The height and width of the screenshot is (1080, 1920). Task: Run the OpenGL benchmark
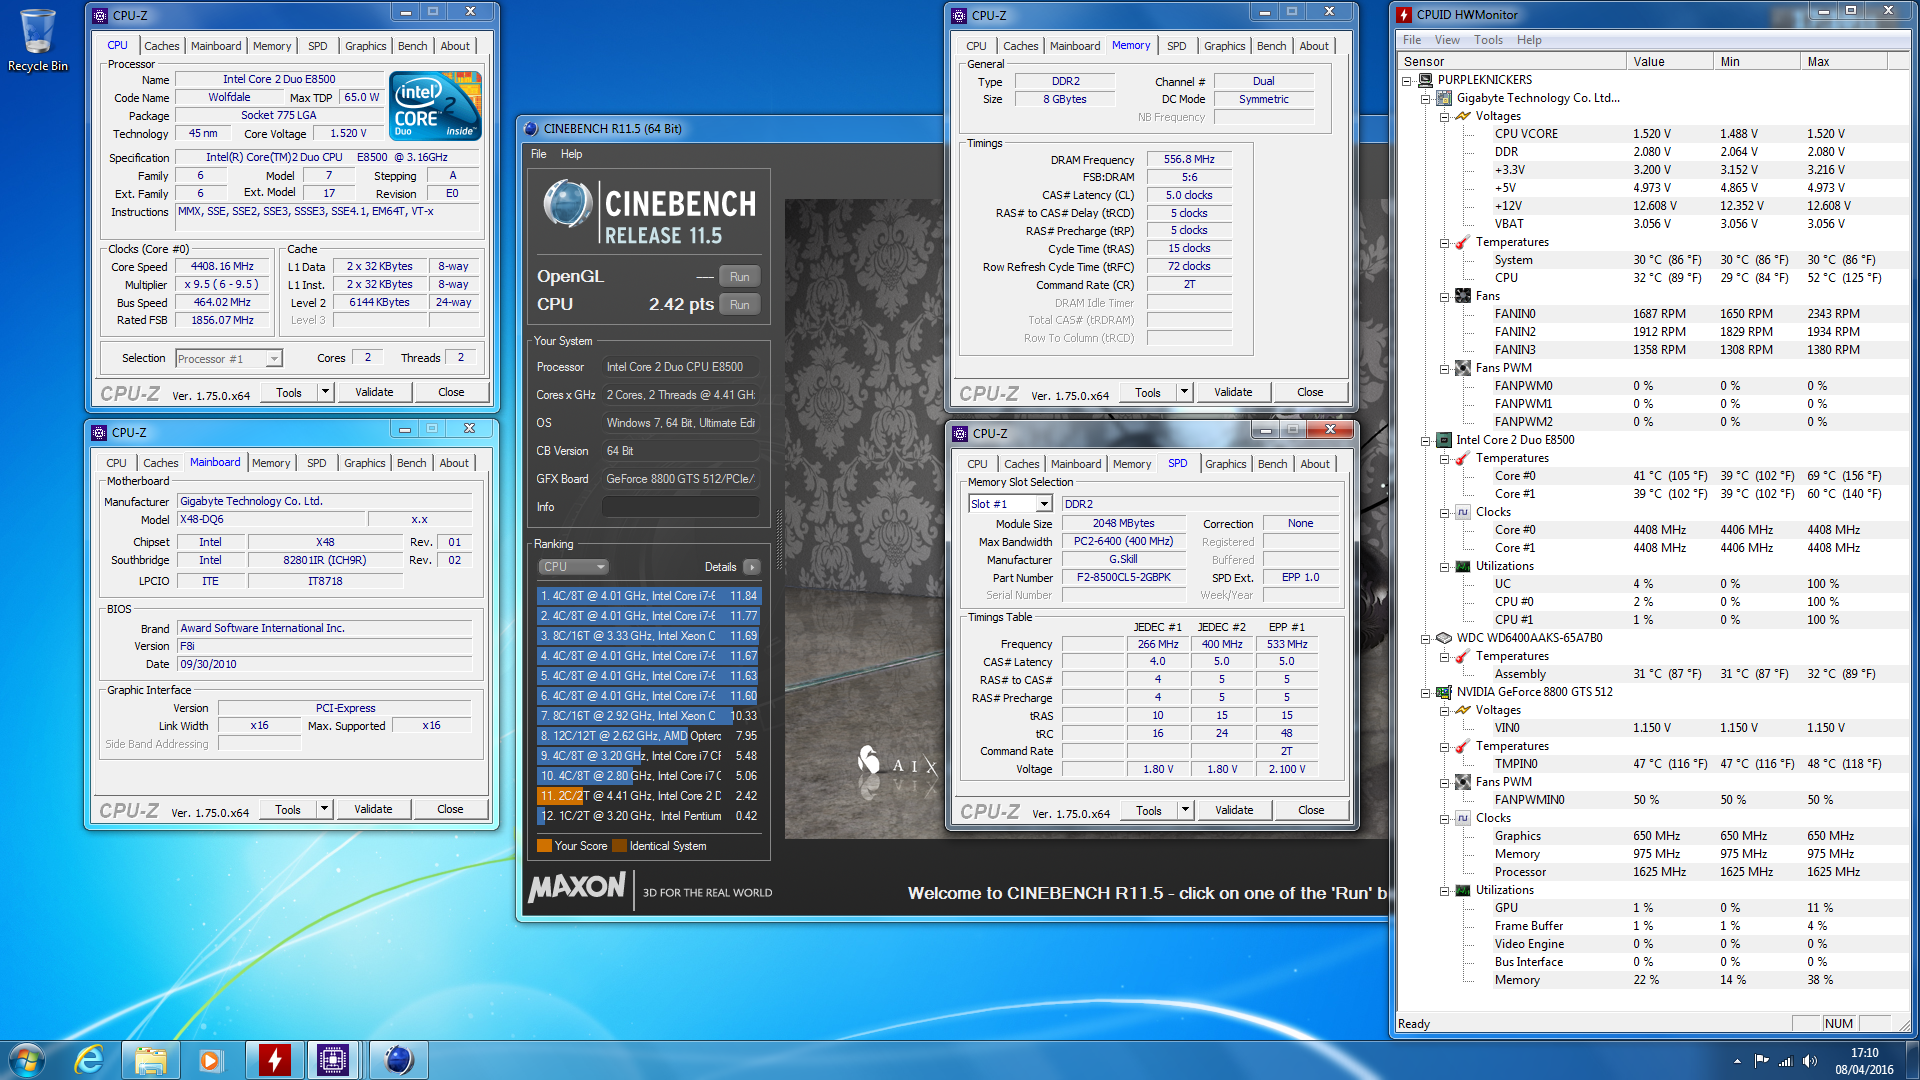point(739,277)
